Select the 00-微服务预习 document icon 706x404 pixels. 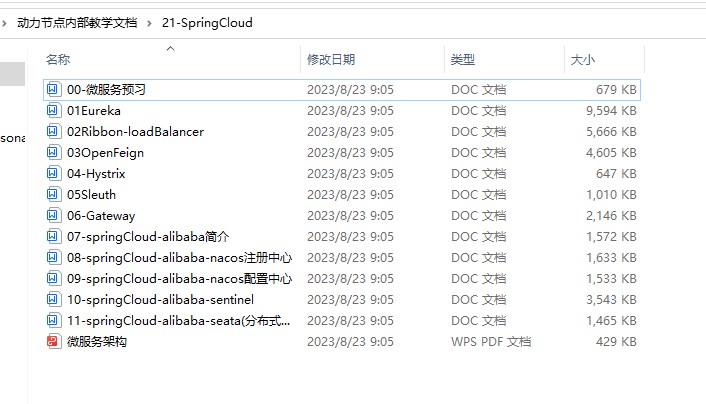tap(53, 89)
